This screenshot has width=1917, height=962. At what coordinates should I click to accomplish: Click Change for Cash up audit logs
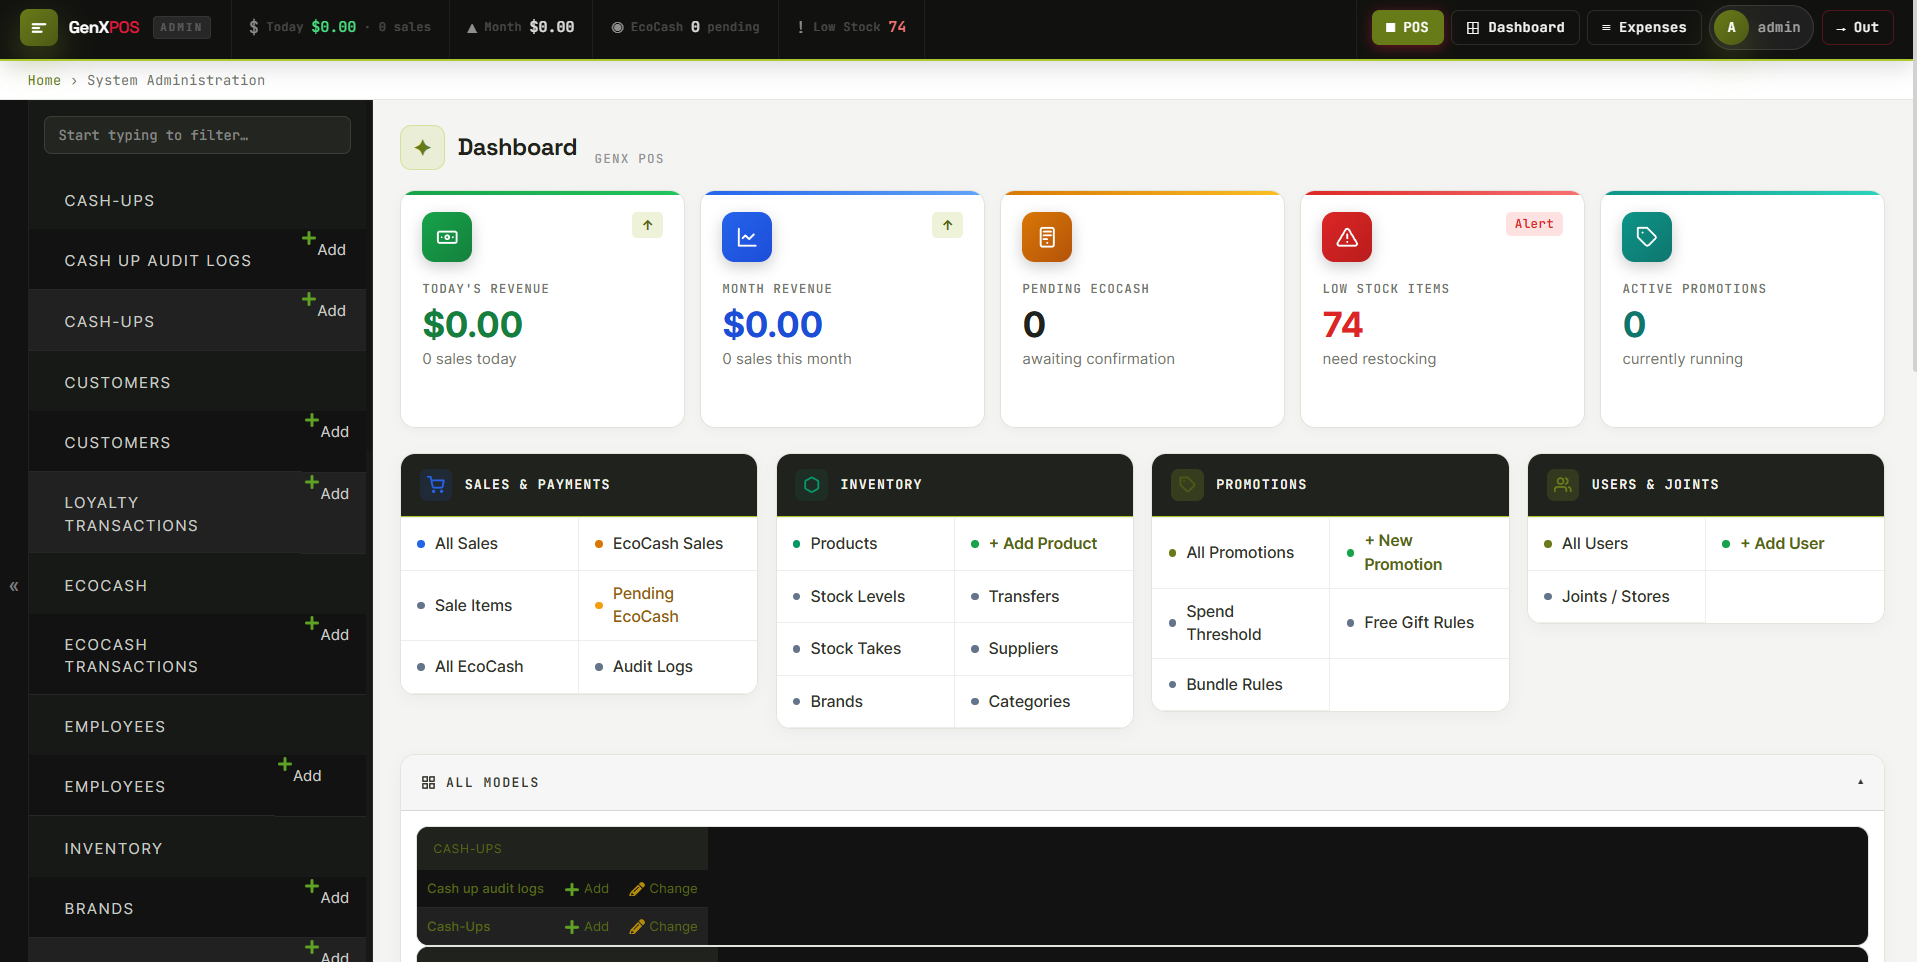[664, 889]
